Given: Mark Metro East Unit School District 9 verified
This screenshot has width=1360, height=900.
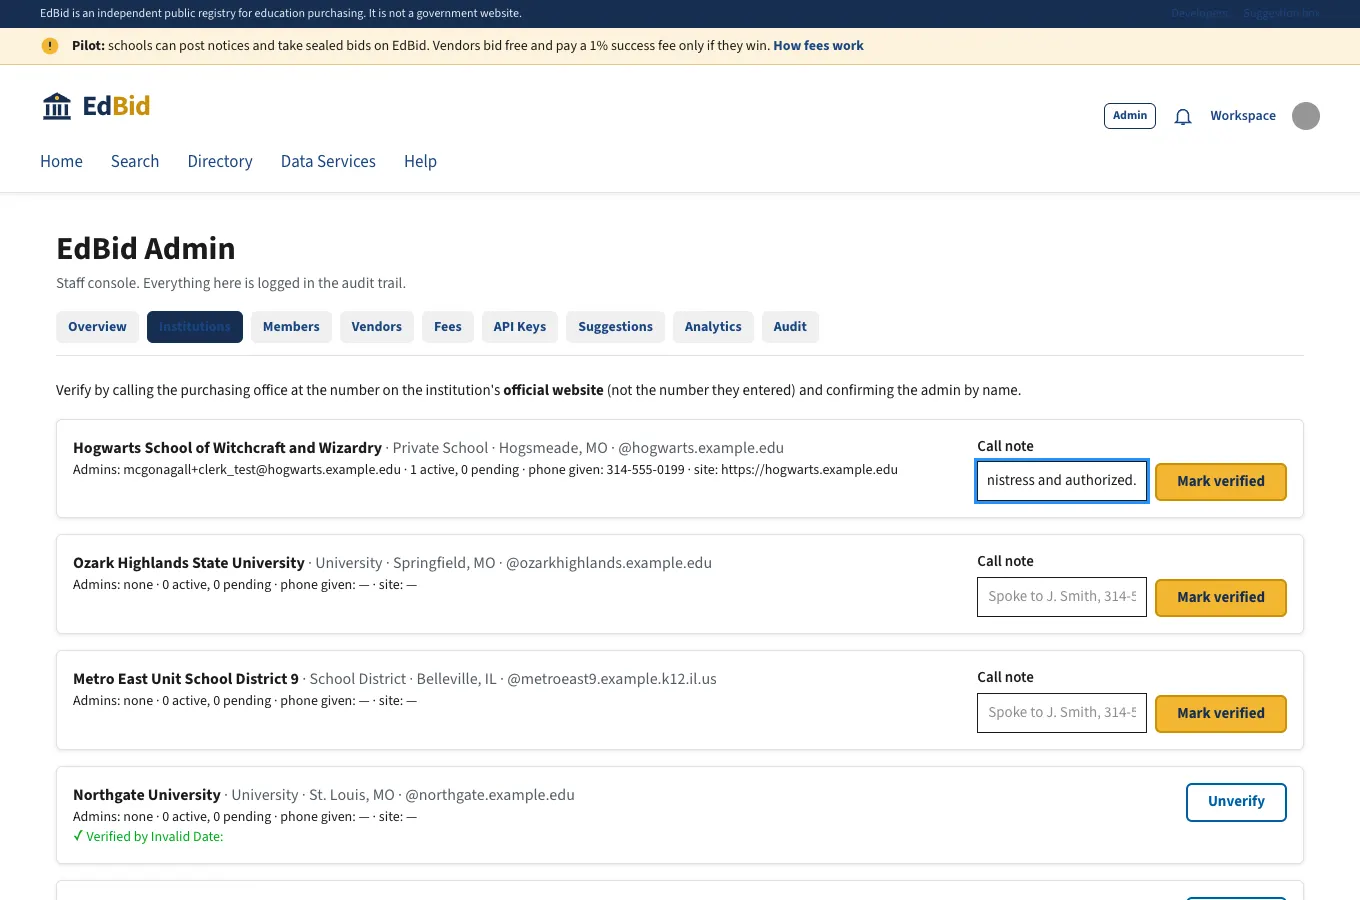Looking at the screenshot, I should (x=1221, y=714).
